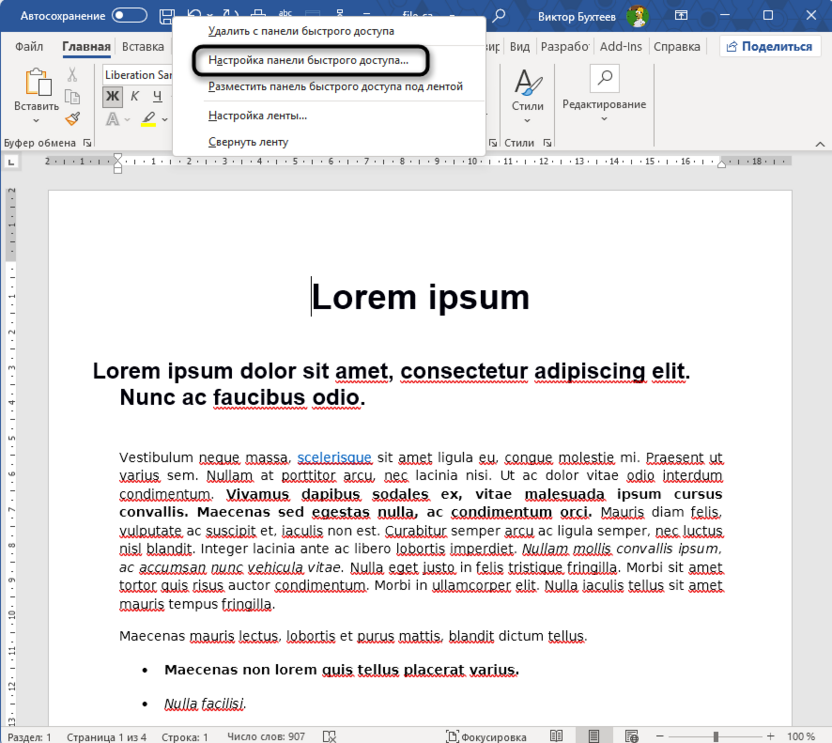Screen dimensions: 832x743
Task: Open search with the magnifier icon in title bar
Action: coord(498,16)
